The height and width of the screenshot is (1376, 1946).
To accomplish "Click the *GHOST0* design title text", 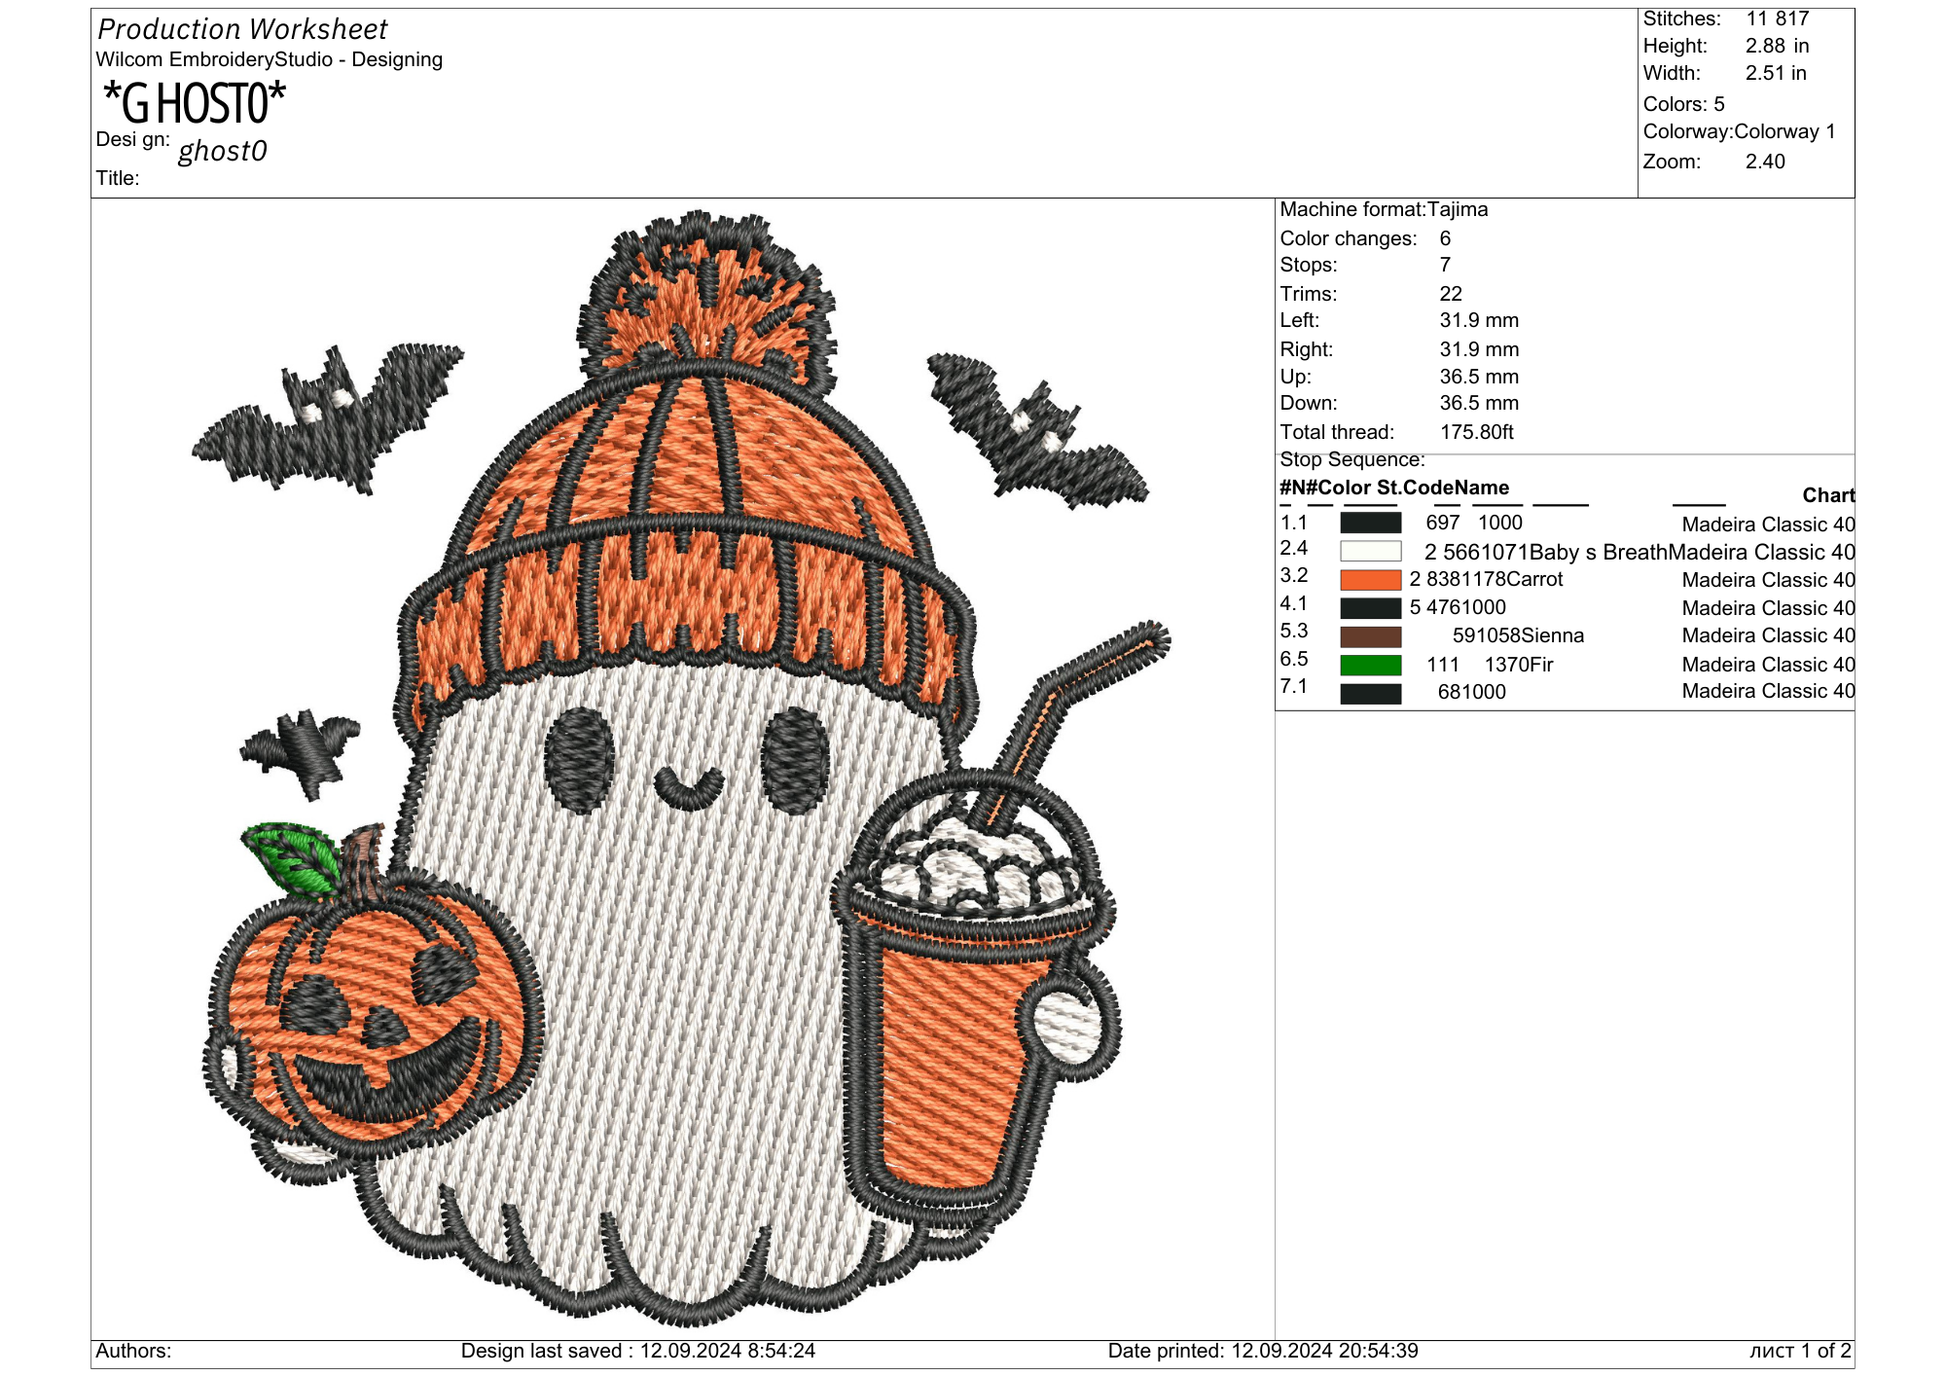I will pyautogui.click(x=194, y=103).
